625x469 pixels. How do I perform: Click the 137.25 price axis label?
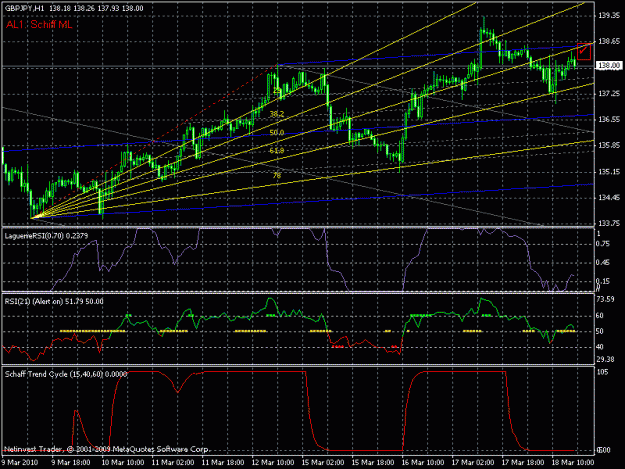pos(609,93)
